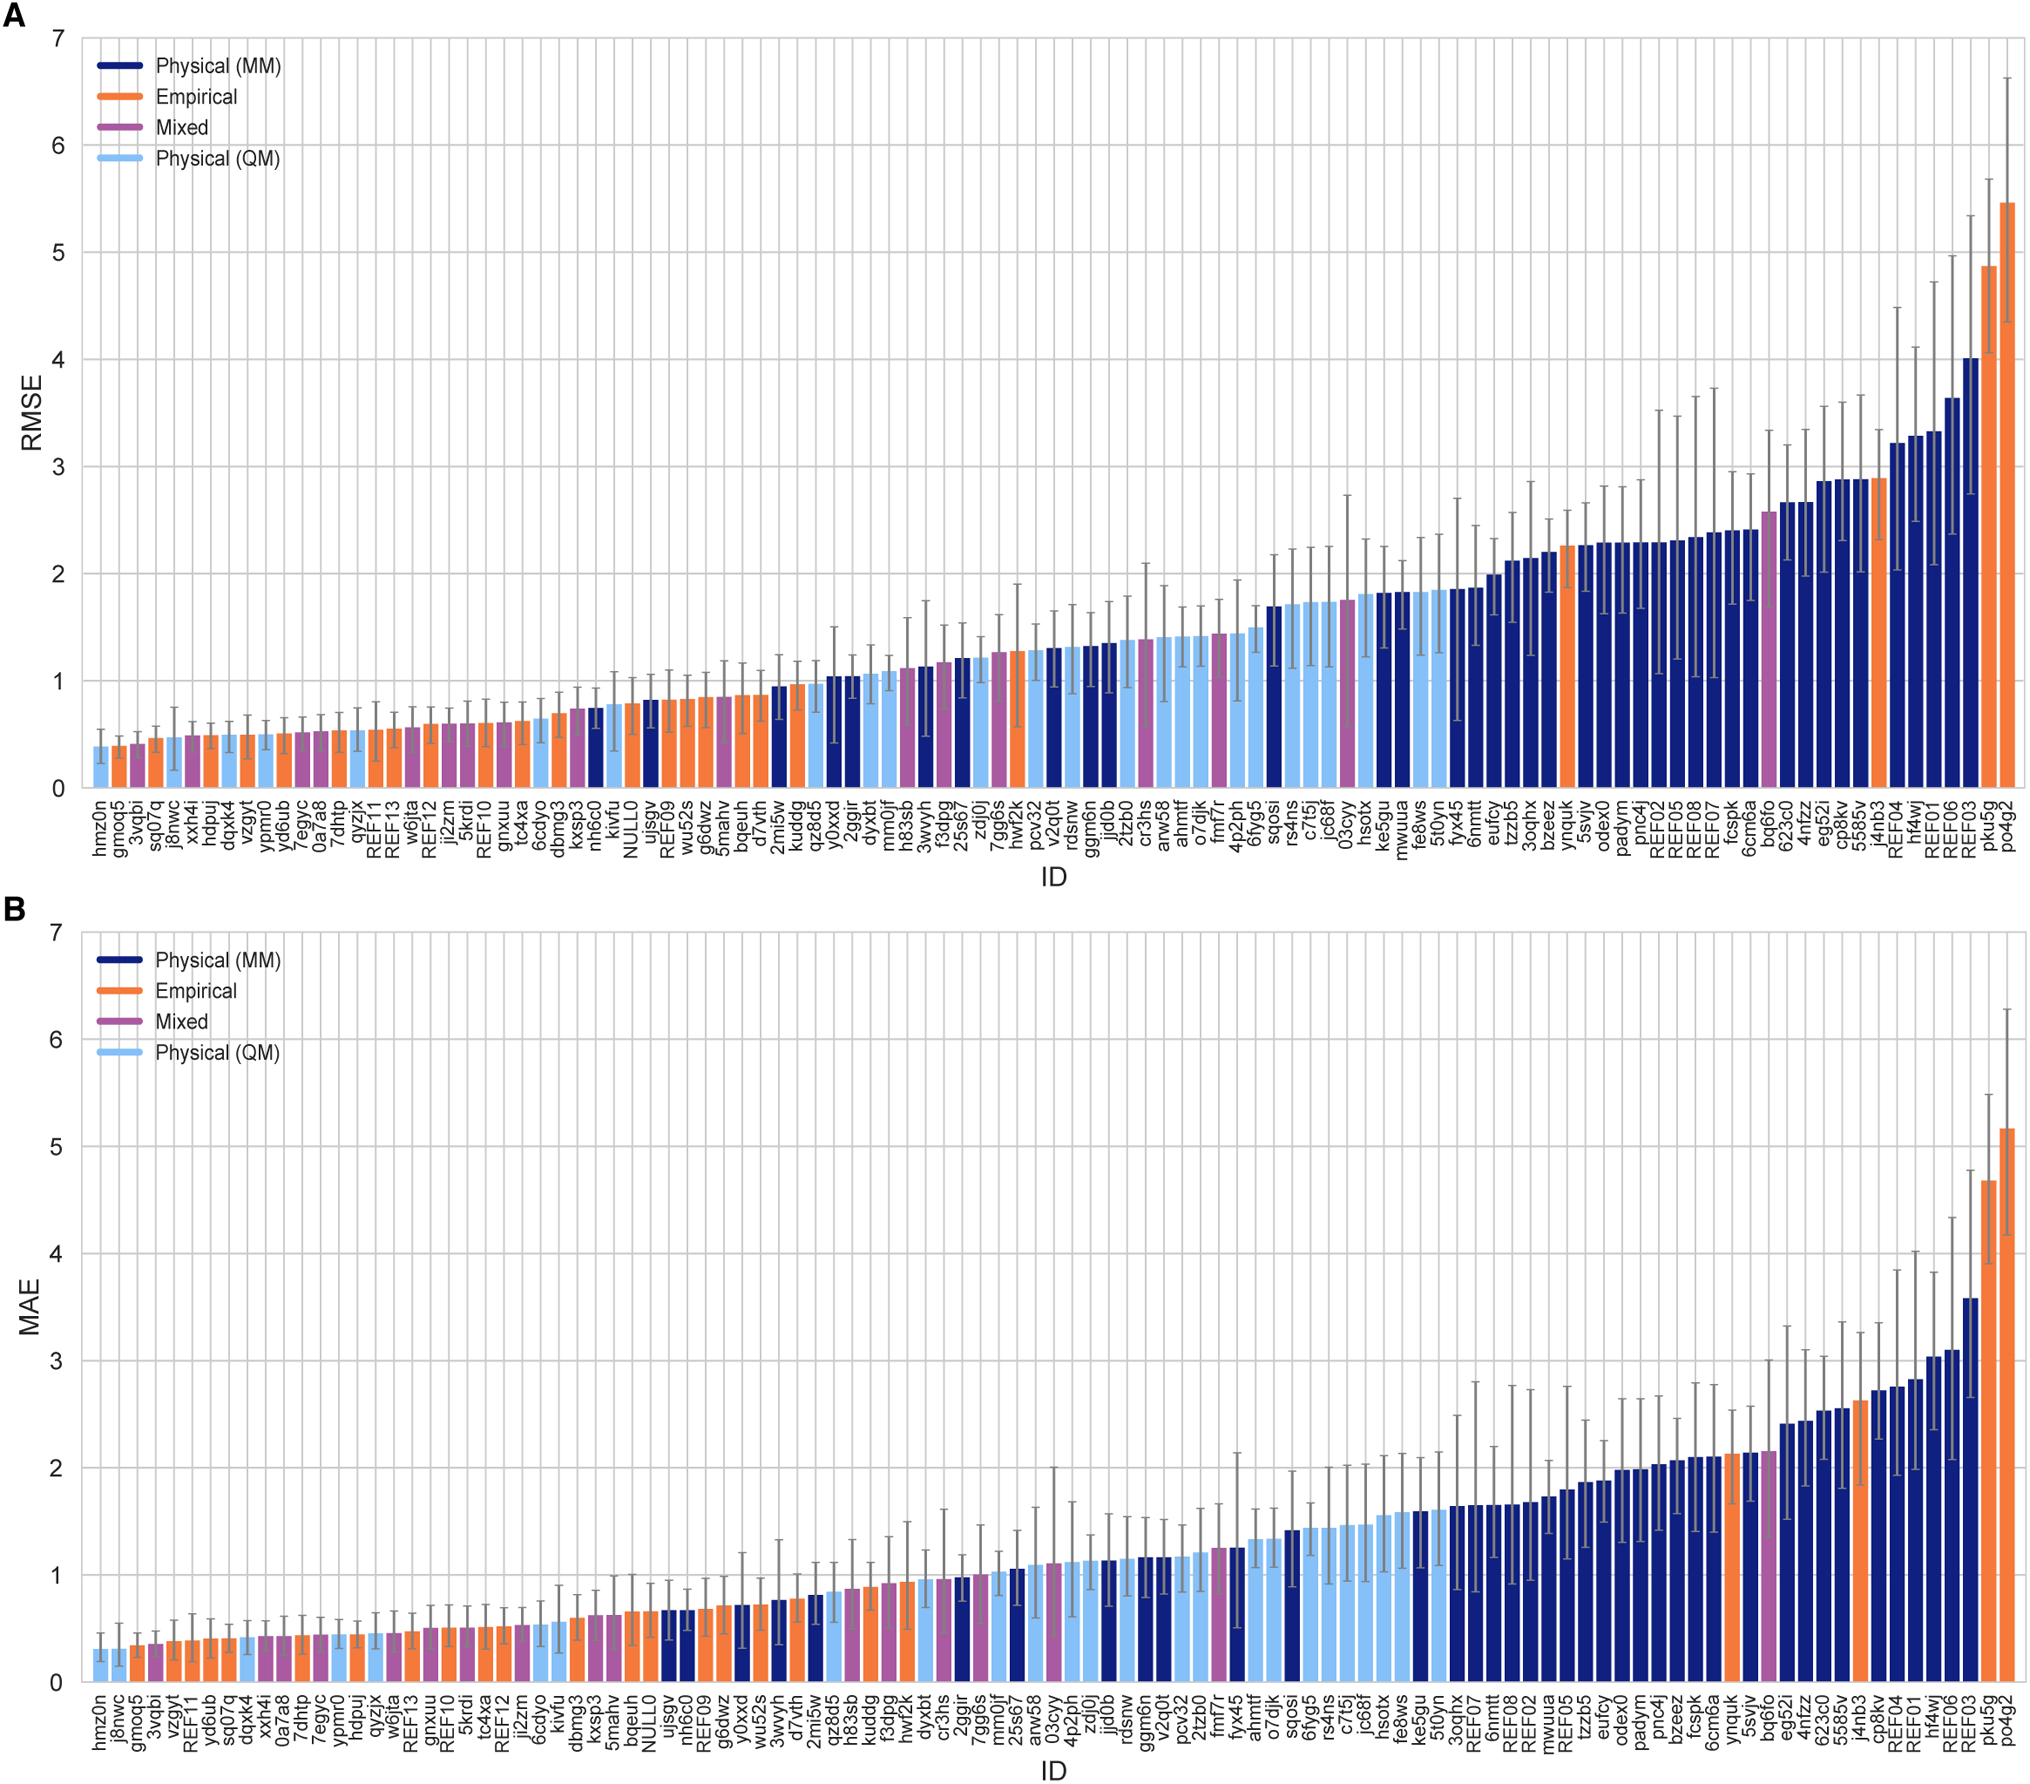Click the 'RMSE' y-axis title
The width and height of the screenshot is (2030, 1784).
pyautogui.click(x=32, y=413)
